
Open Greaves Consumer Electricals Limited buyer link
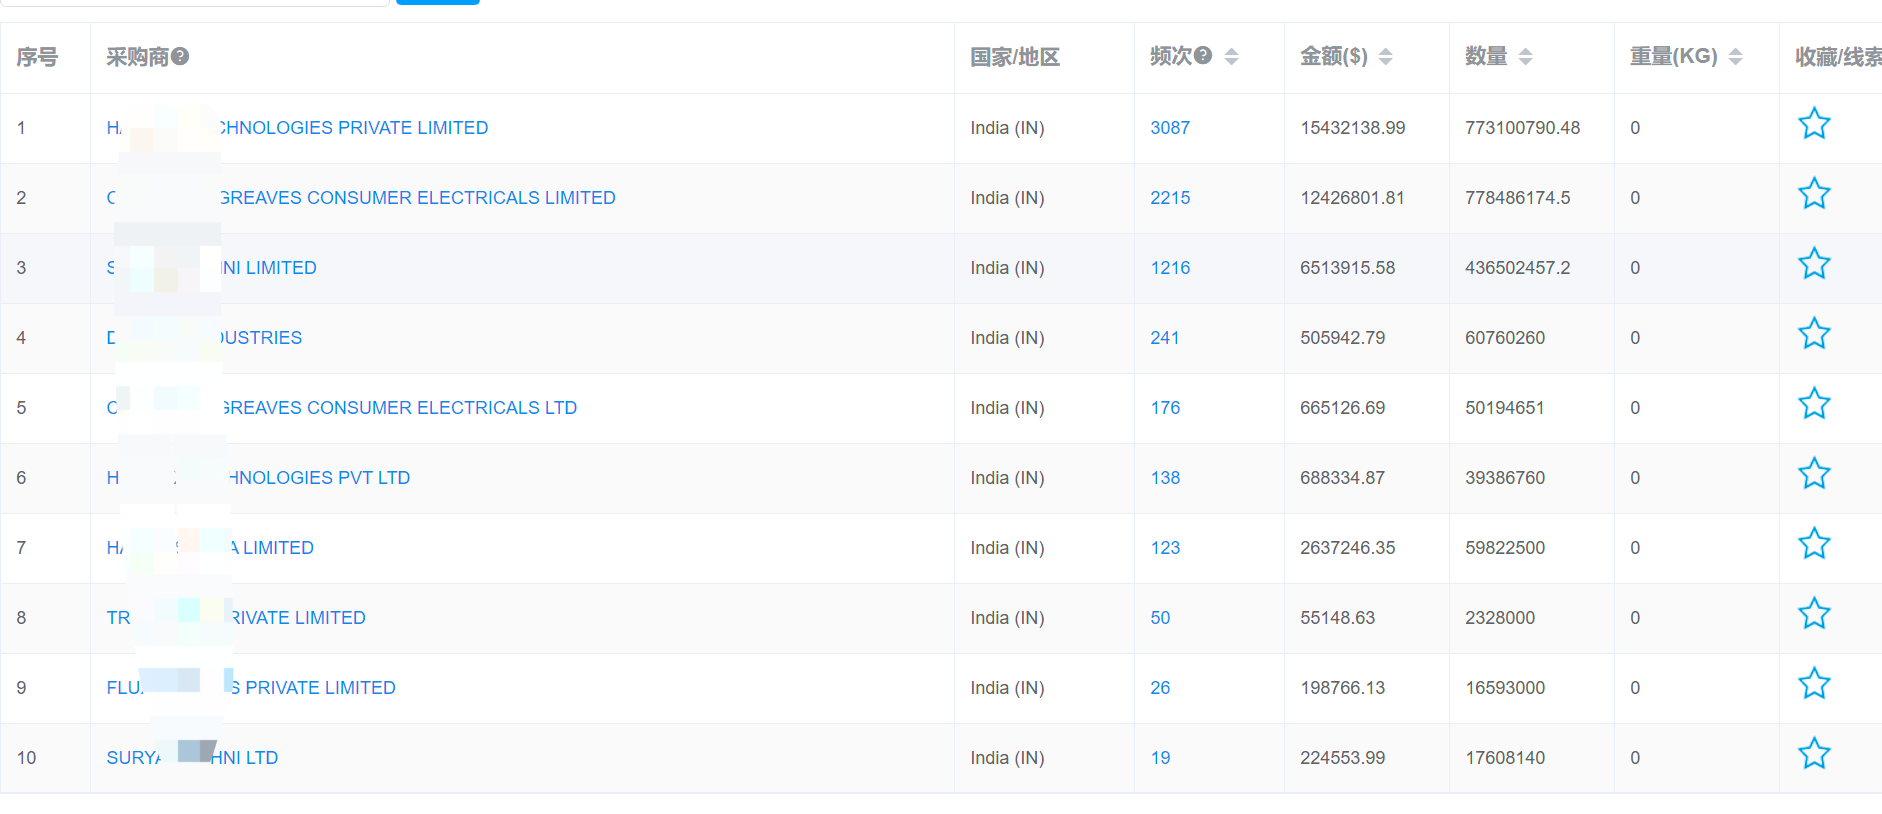pos(361,198)
